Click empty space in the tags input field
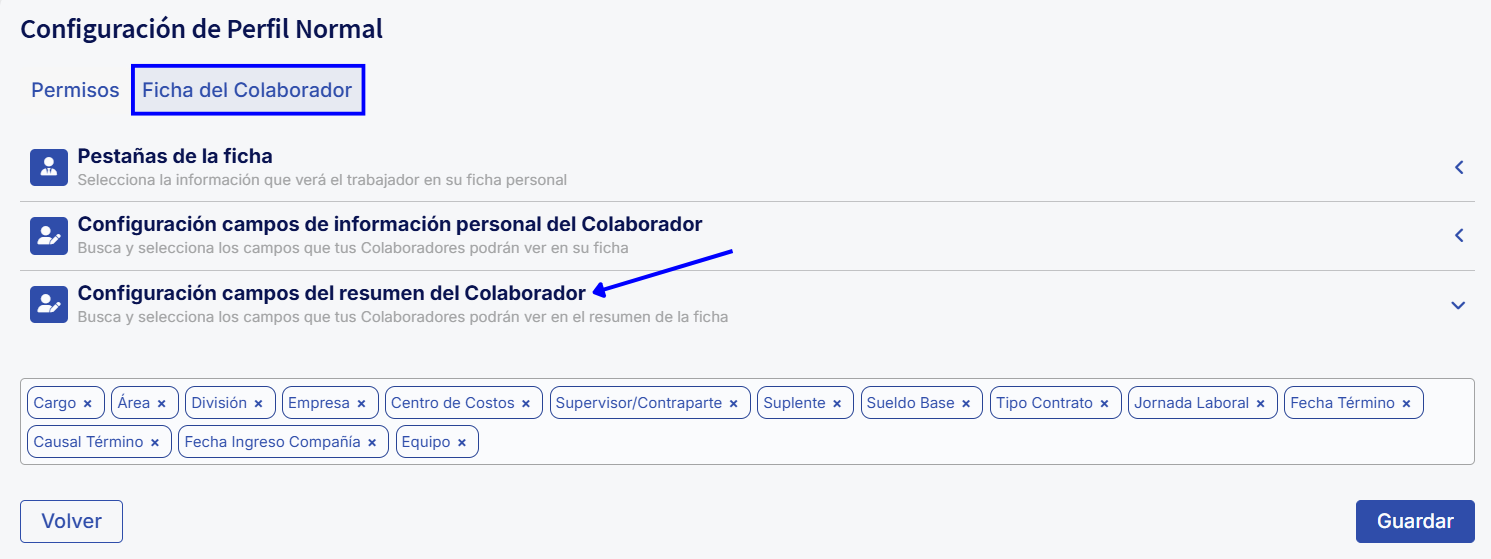This screenshot has width=1491, height=559. (900, 442)
